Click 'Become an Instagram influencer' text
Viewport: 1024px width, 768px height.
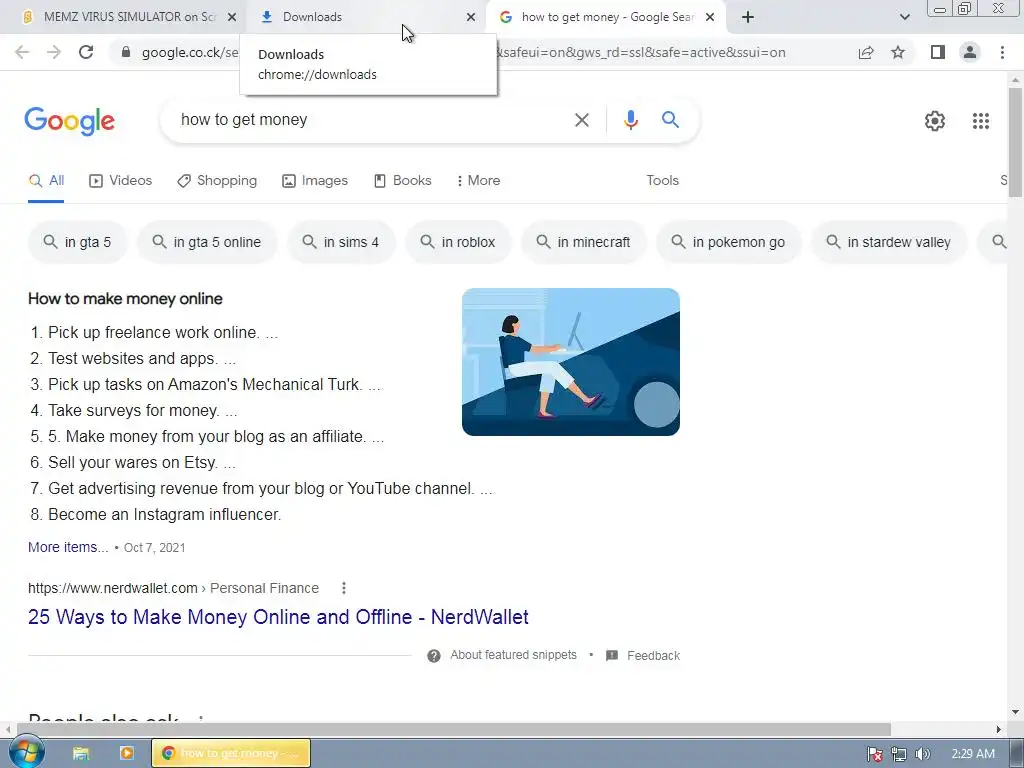[165, 515]
